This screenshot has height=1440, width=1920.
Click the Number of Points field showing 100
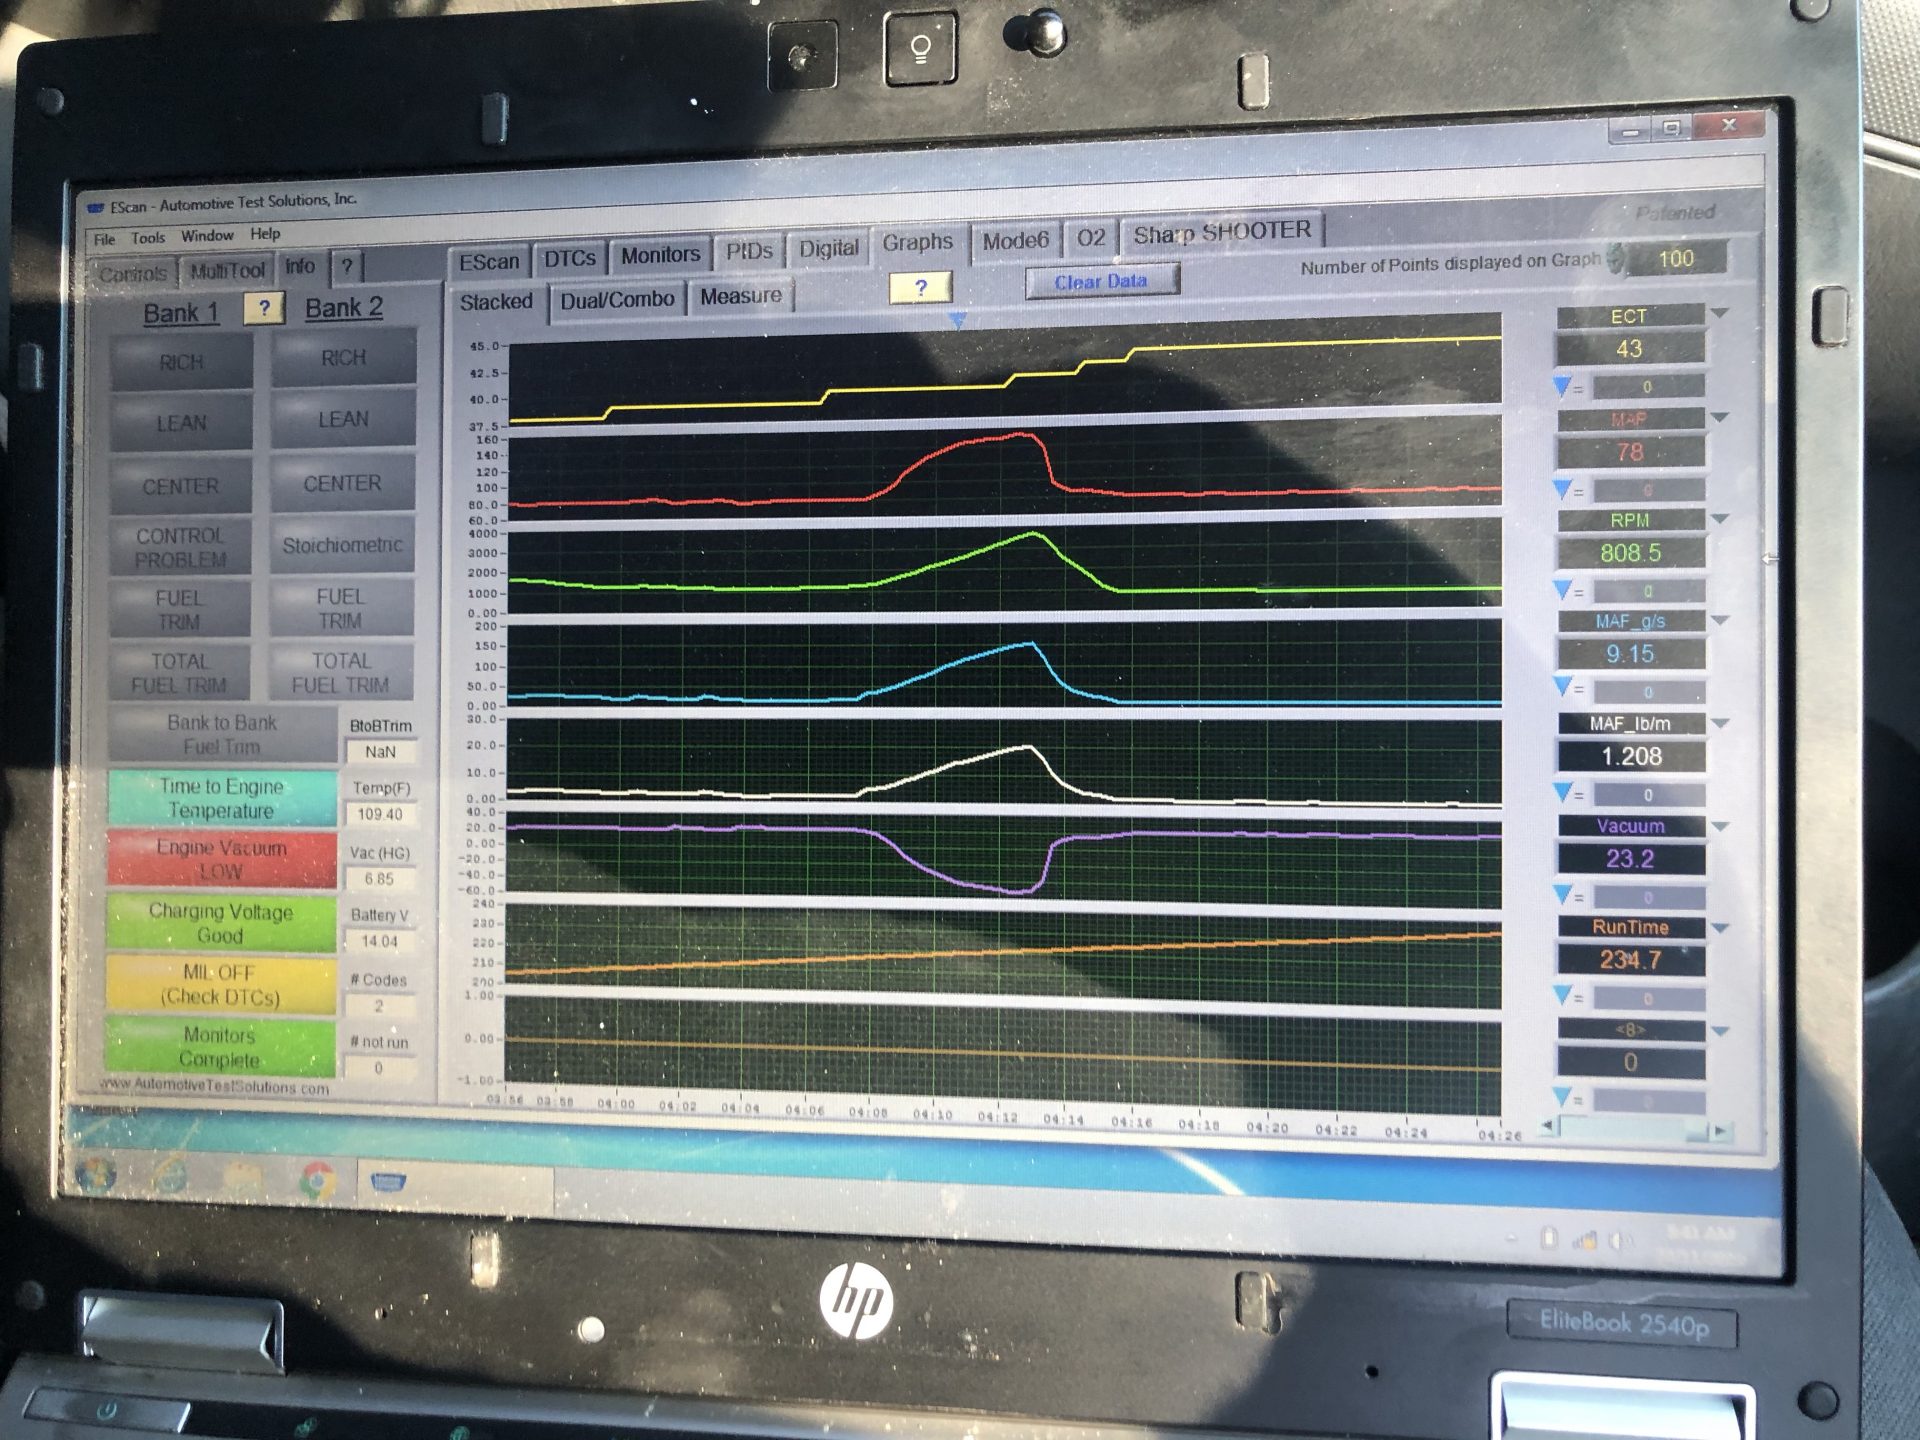pos(1676,259)
